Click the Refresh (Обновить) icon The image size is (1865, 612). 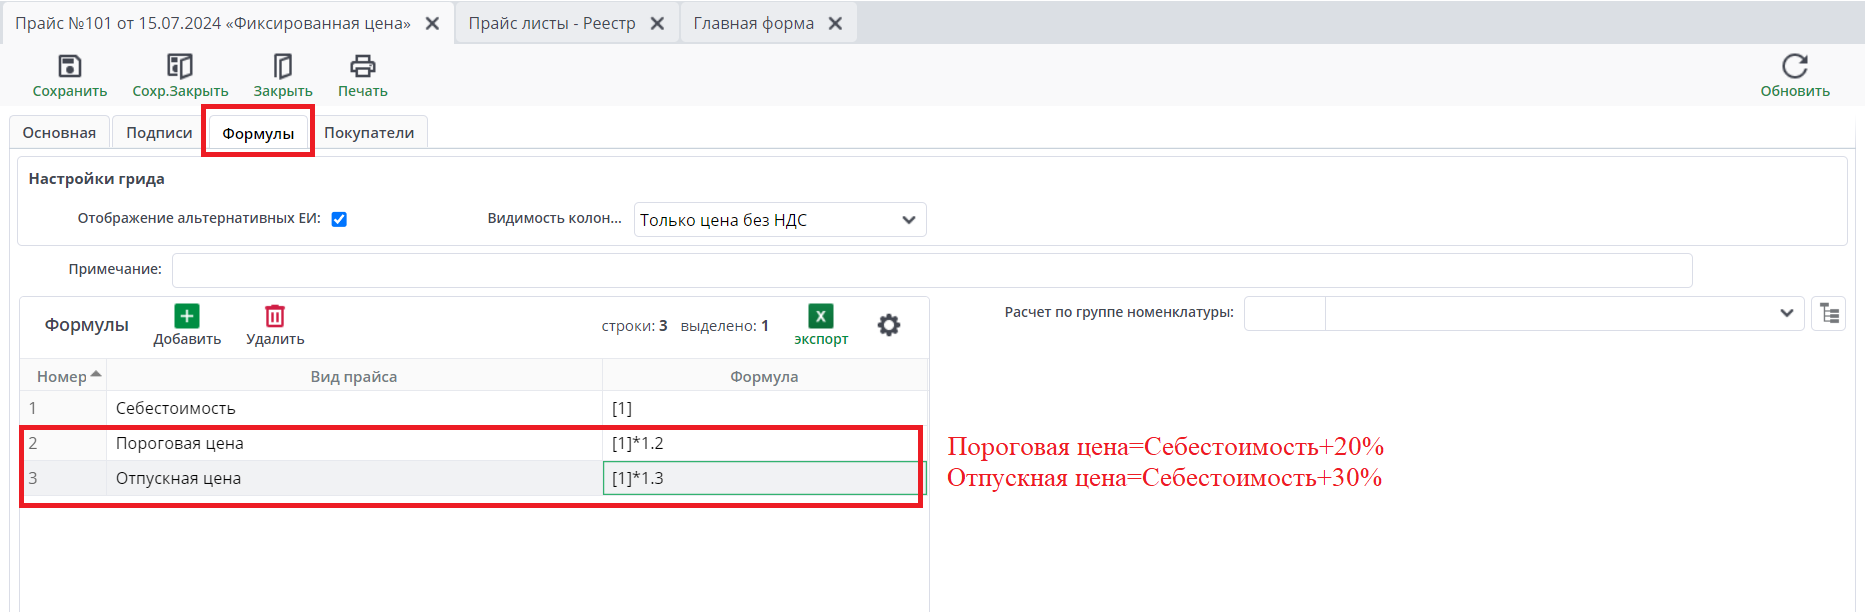(x=1795, y=67)
